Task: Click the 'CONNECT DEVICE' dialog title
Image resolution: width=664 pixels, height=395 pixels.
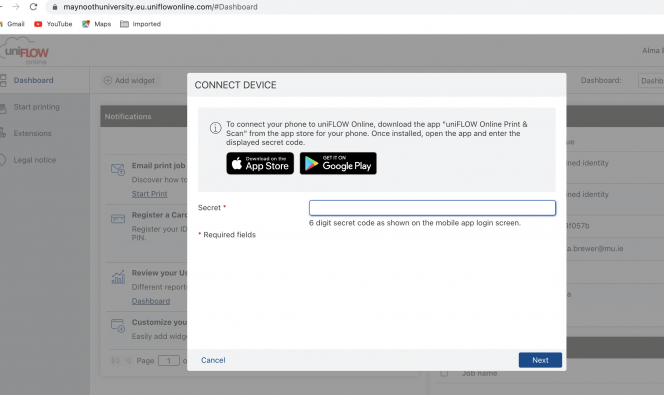Action: pos(235,85)
